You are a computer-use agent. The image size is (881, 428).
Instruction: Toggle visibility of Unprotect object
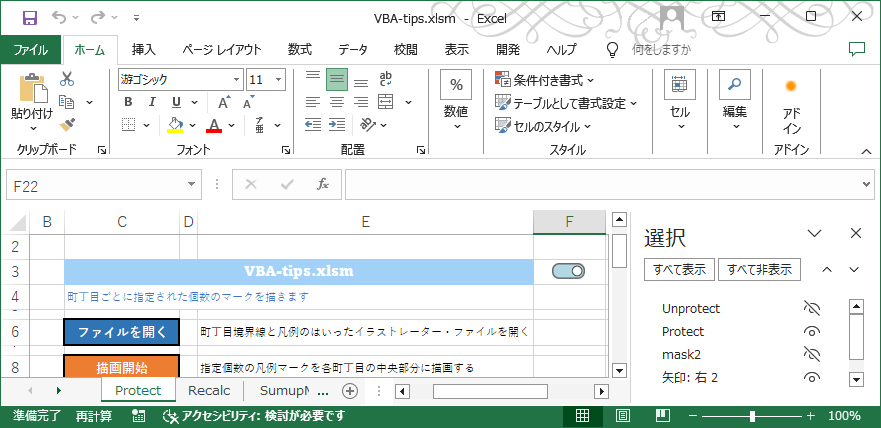812,309
